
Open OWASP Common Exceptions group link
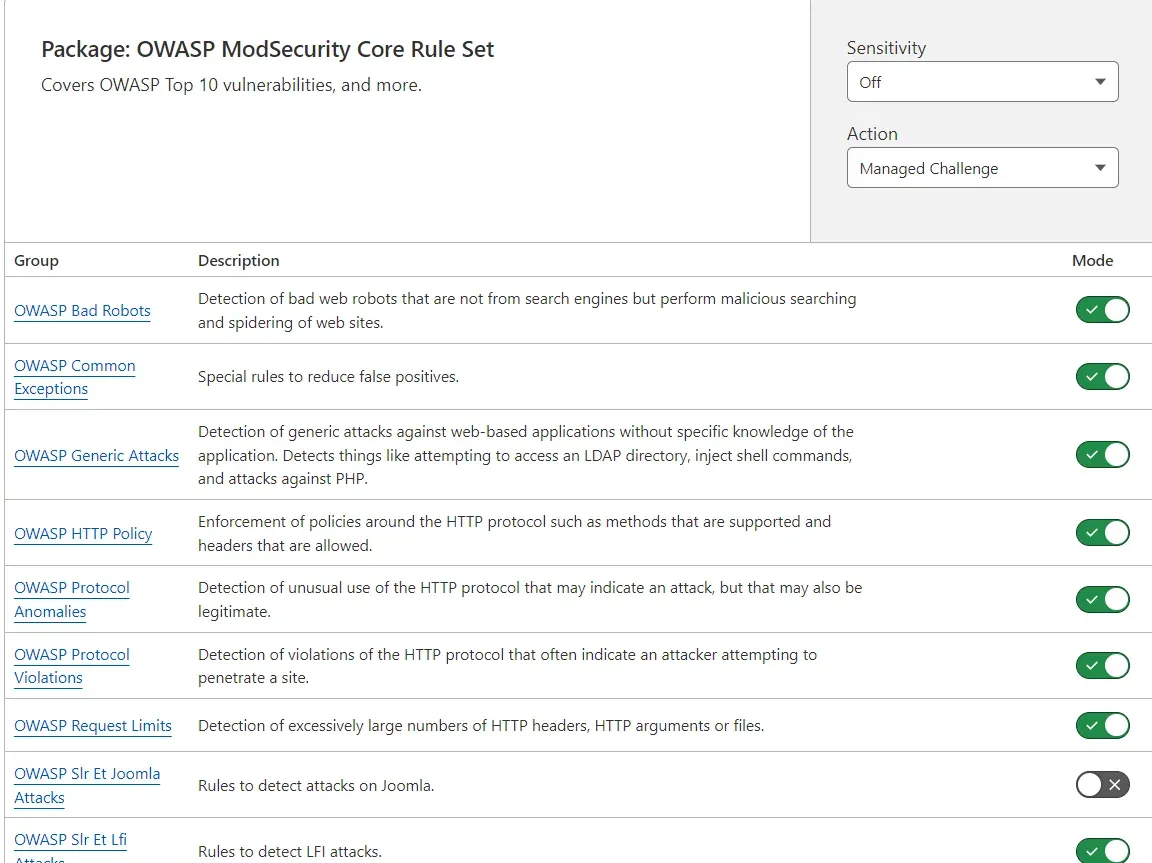coord(74,377)
